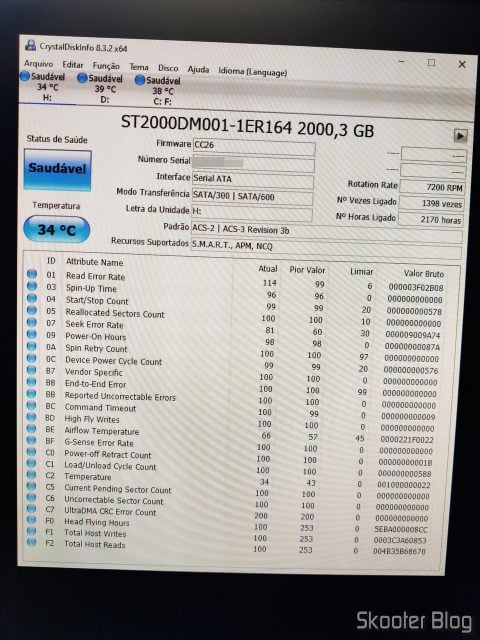Click status icon for Device Power Cycle Count
This screenshot has width=480, height=640.
coord(32,358)
